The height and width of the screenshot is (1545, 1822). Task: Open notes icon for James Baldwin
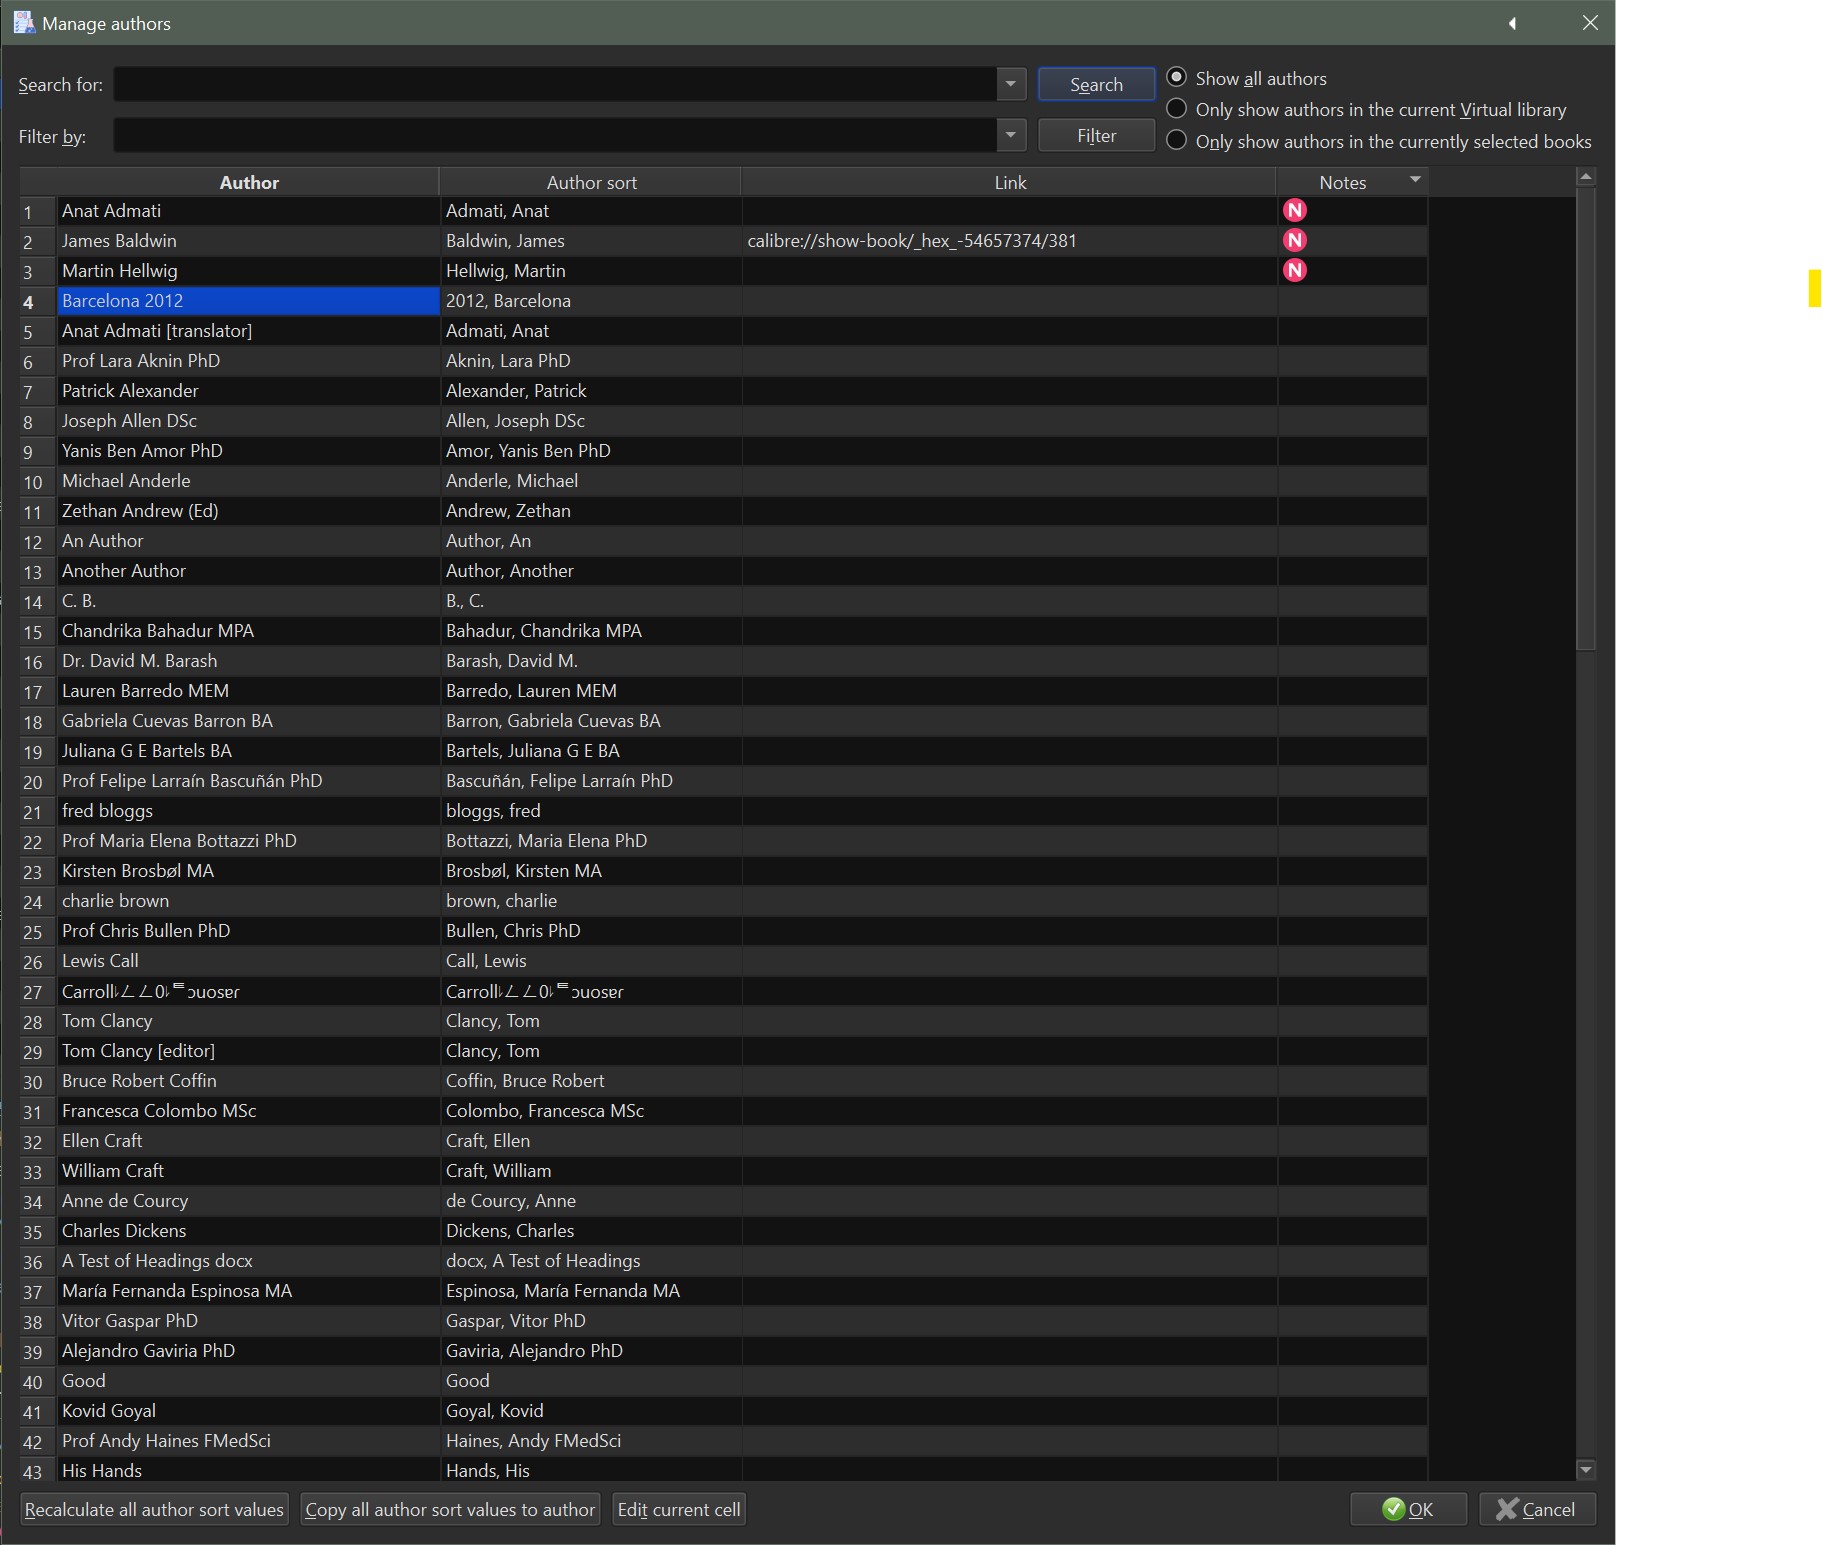pyautogui.click(x=1295, y=240)
